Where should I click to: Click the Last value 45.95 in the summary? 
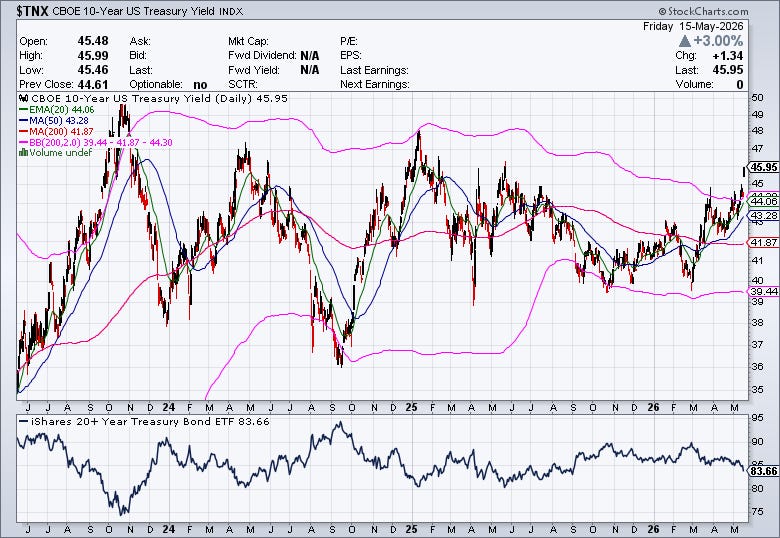click(728, 70)
